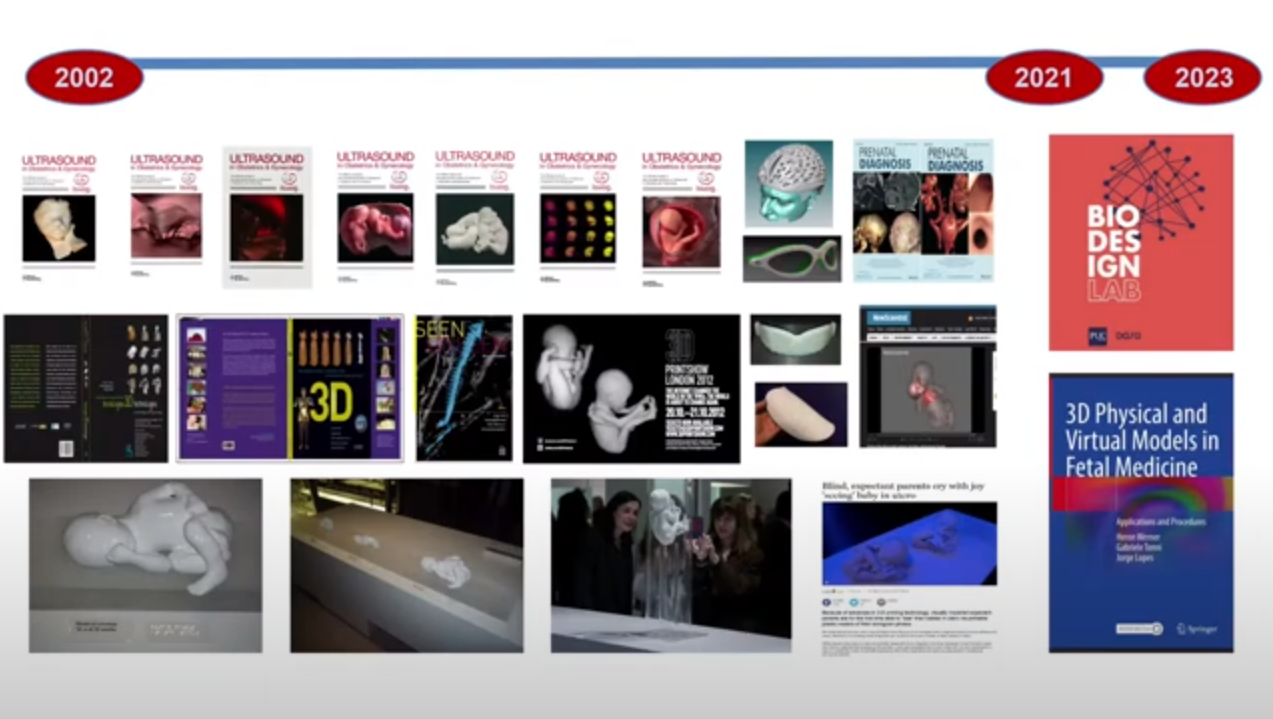Click photo of two women viewing fetus model

pos(671,565)
